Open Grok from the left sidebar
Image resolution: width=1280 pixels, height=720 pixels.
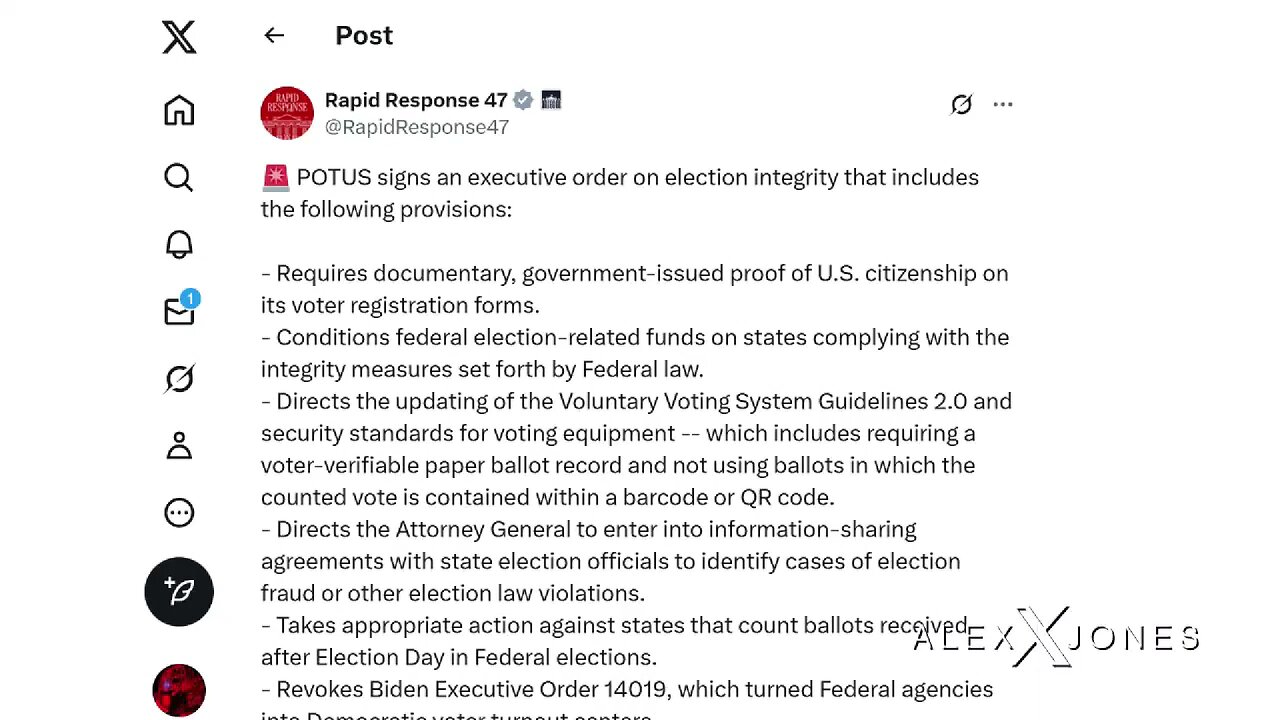click(179, 379)
